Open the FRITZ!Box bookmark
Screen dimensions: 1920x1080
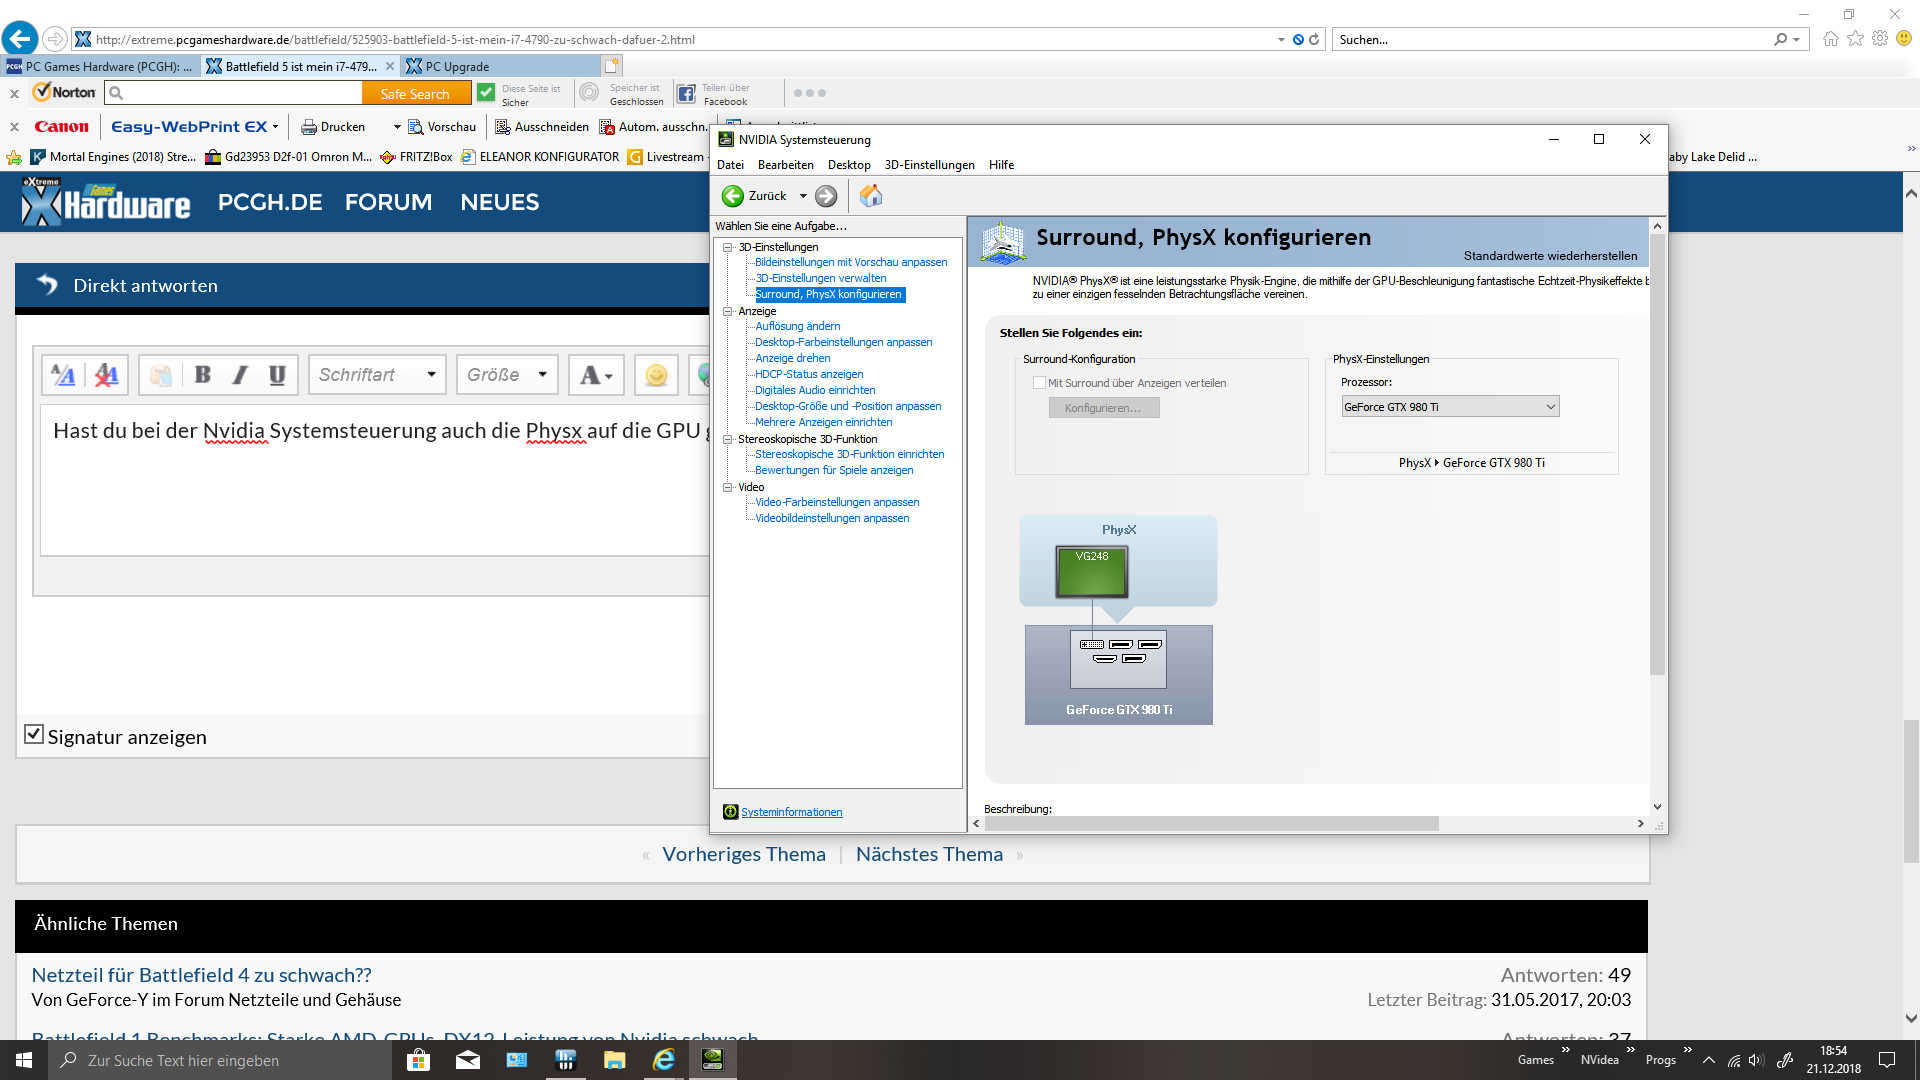[416, 157]
